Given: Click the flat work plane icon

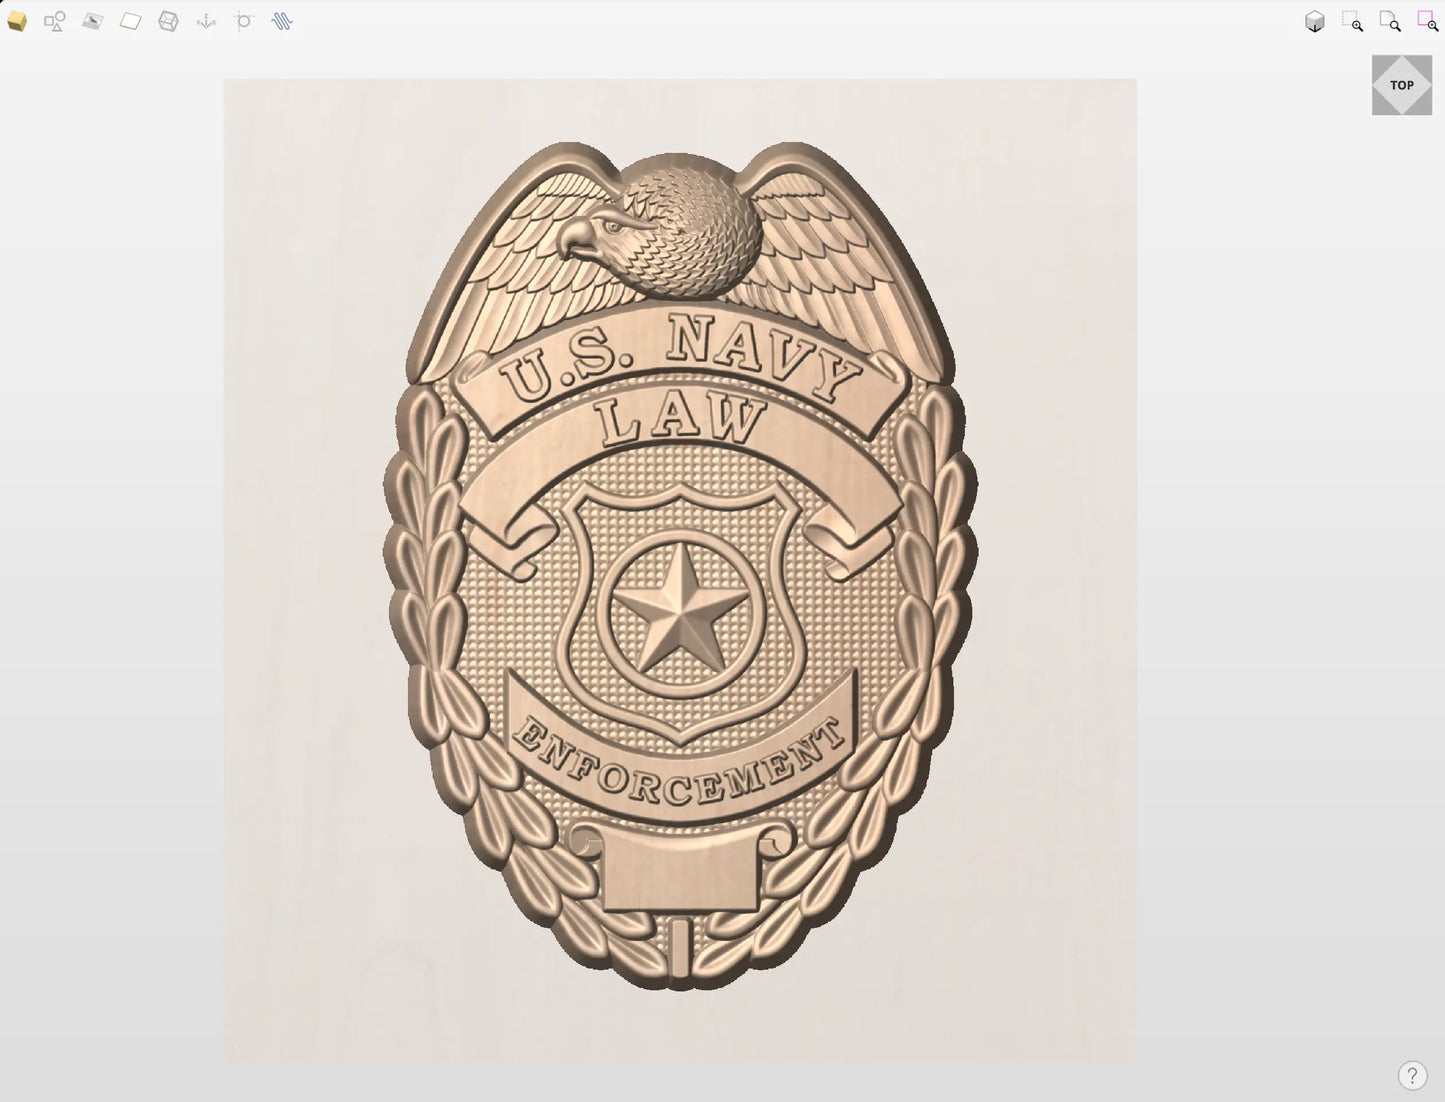Looking at the screenshot, I should coord(130,21).
